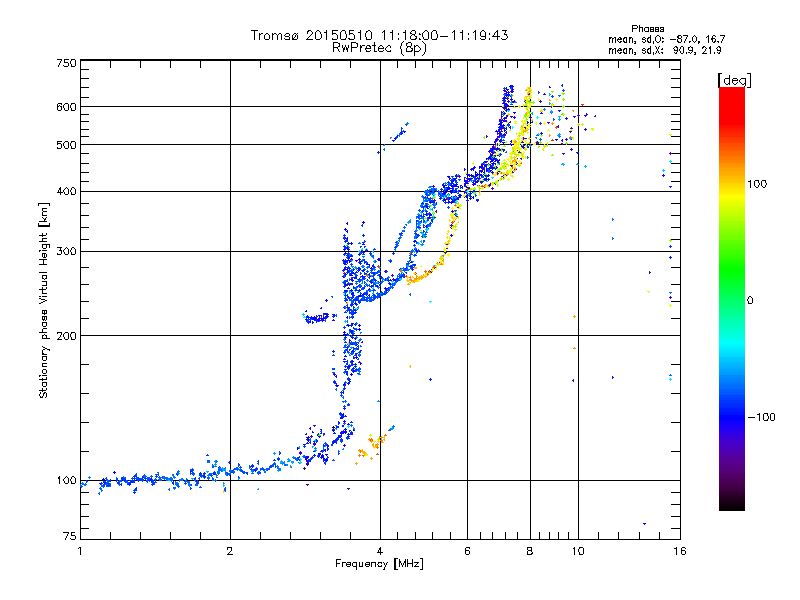The width and height of the screenshot is (800, 600).
Task: Click the 'Frequency [MHz]' axis label
Action: pyautogui.click(x=379, y=564)
